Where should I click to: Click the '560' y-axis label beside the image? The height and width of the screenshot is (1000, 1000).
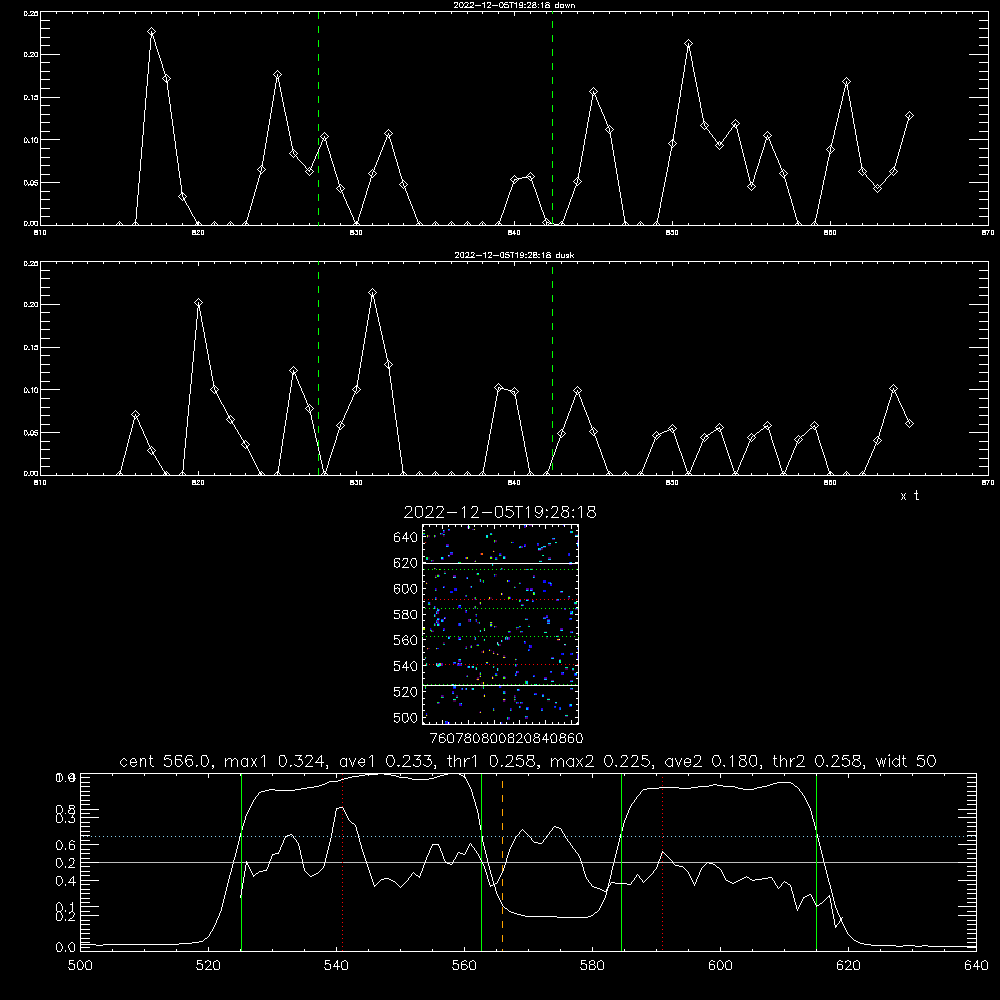[x=405, y=640]
